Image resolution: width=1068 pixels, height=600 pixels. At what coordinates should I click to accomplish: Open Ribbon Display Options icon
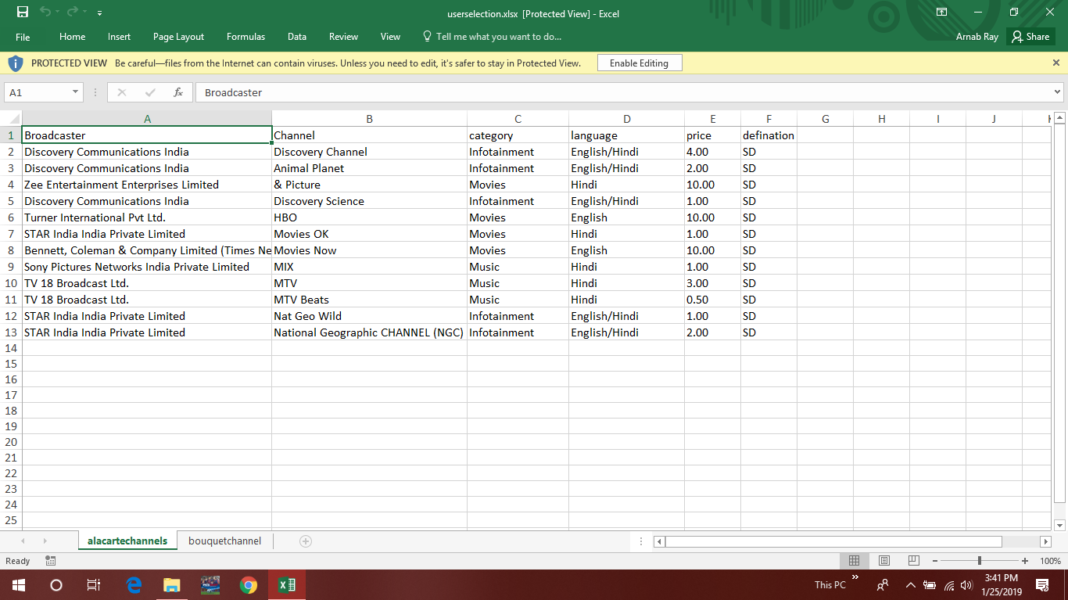click(941, 12)
